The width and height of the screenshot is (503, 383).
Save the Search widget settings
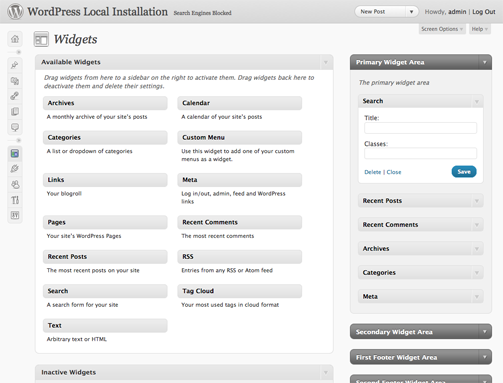464,172
